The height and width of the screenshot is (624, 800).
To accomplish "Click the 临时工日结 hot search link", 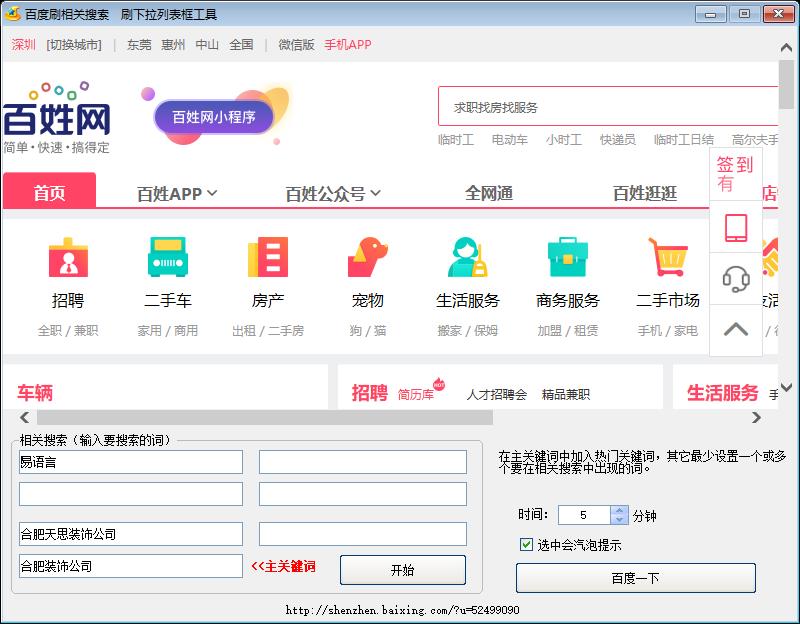I will [684, 139].
